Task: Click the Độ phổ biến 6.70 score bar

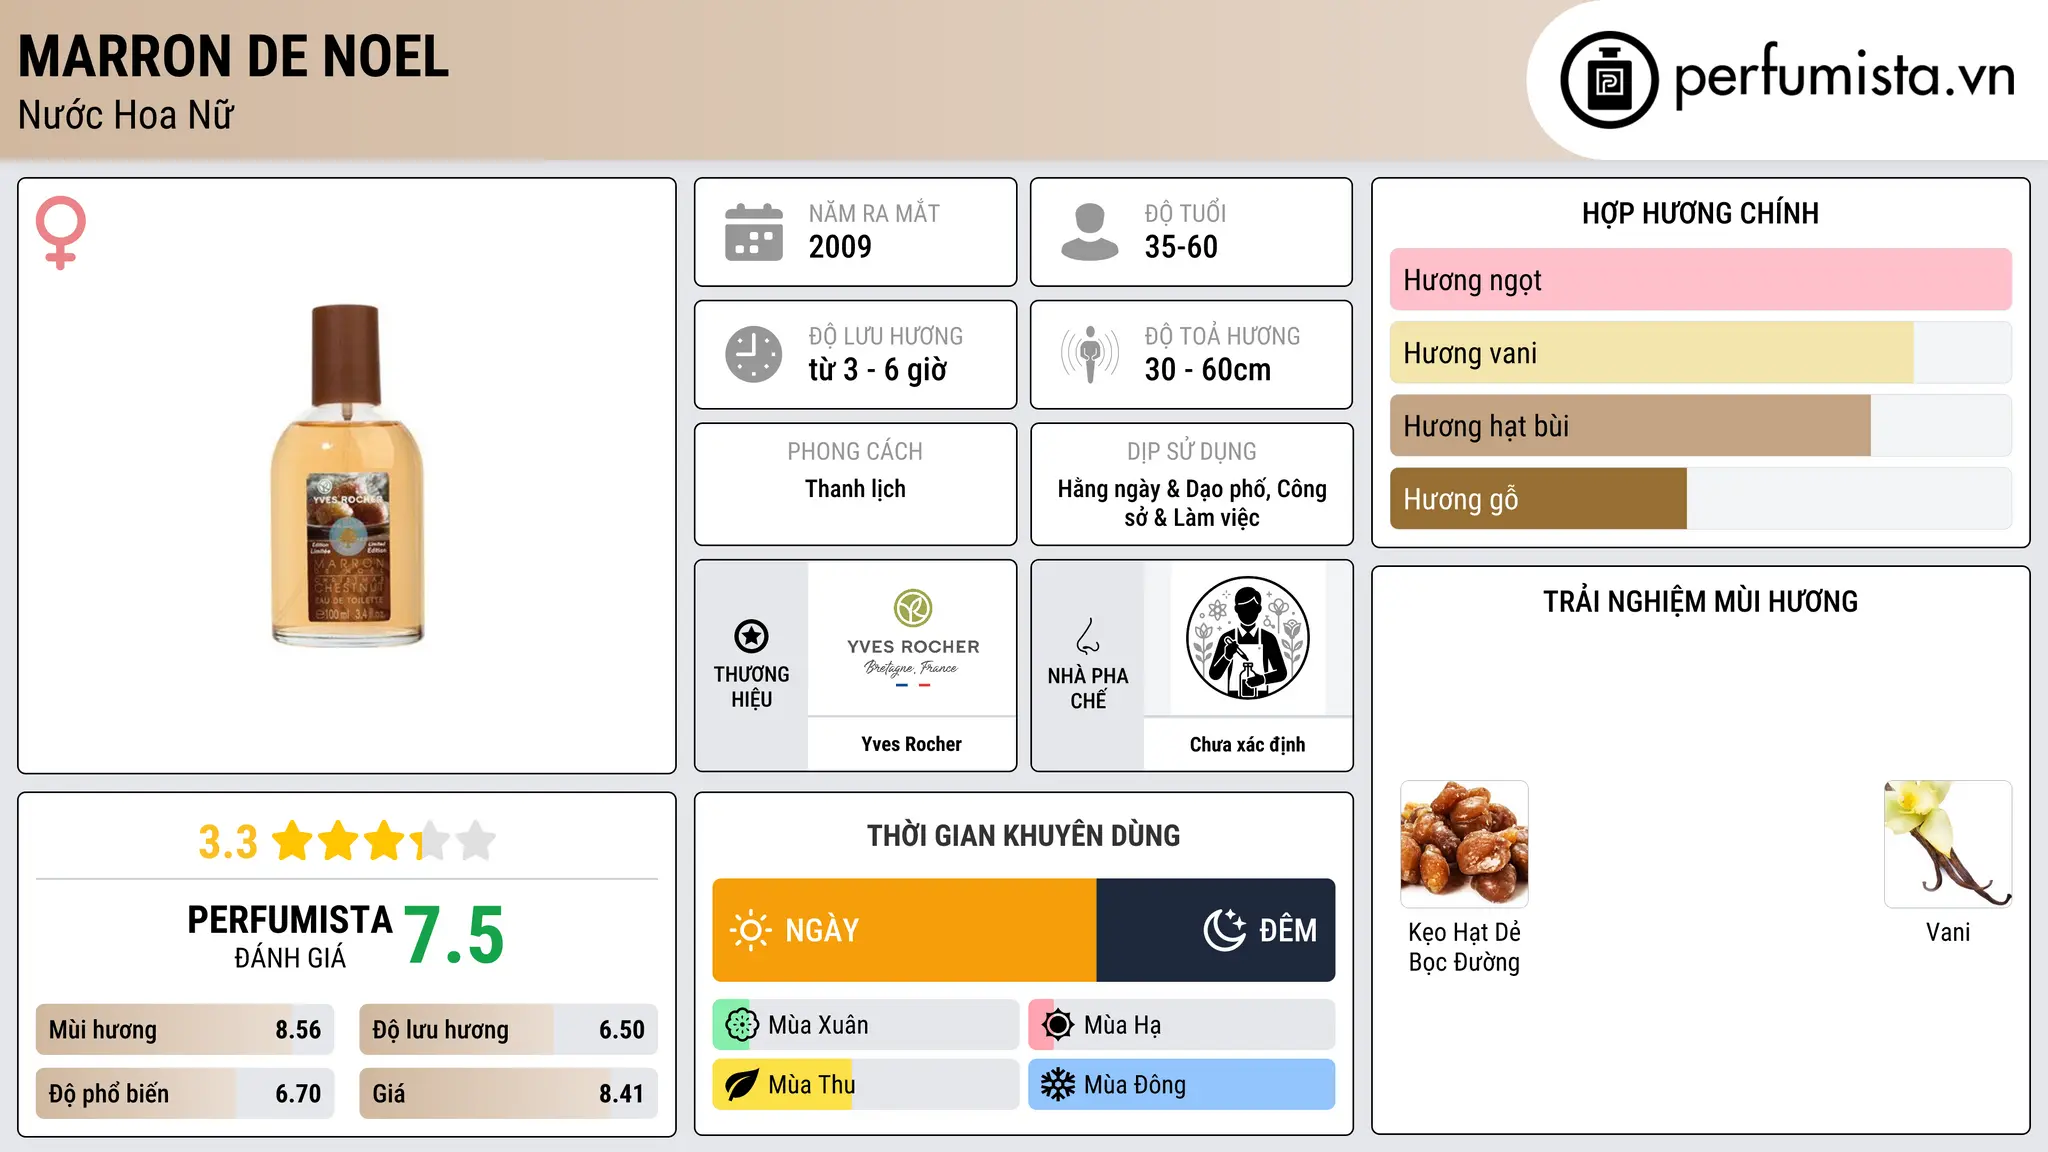Action: pos(185,1094)
